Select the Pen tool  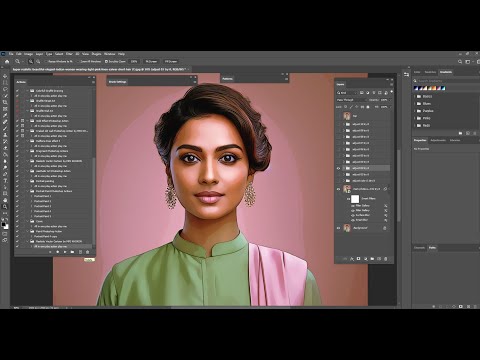point(5,174)
